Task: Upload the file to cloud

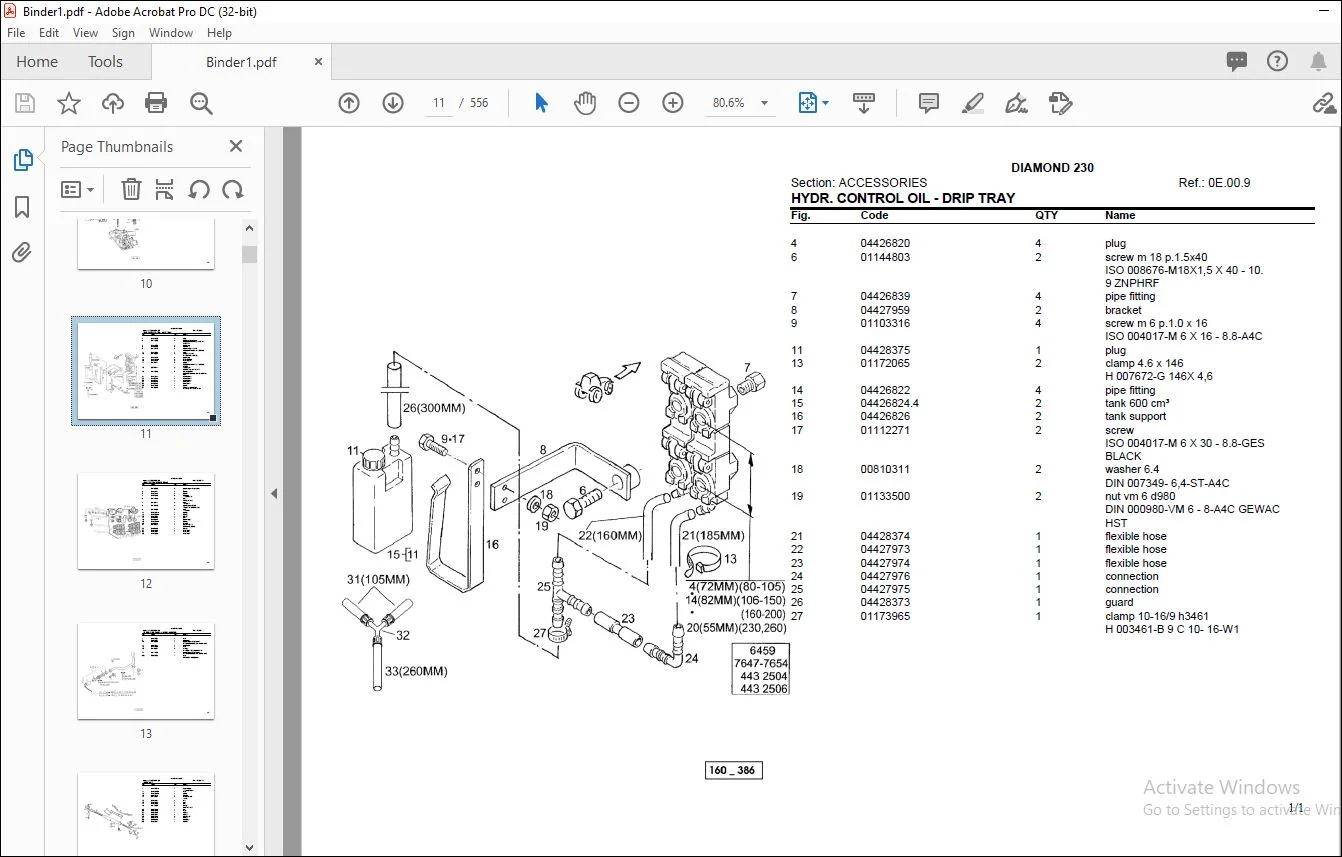Action: [x=113, y=103]
